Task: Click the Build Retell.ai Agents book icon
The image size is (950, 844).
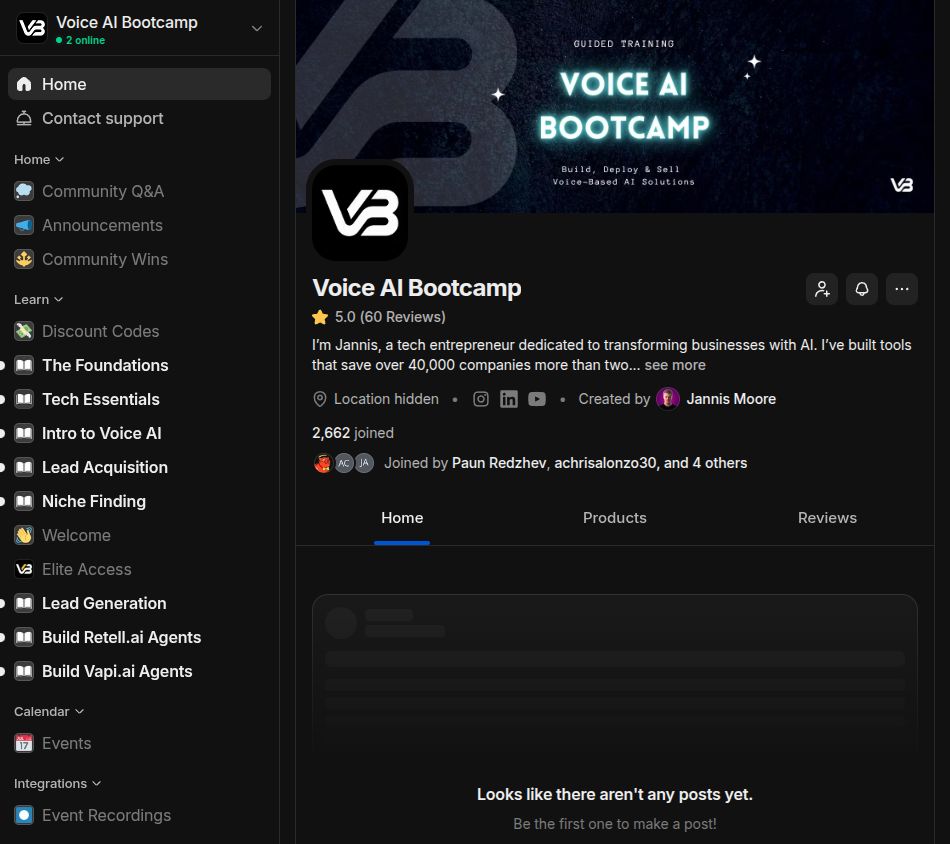Action: click(24, 637)
